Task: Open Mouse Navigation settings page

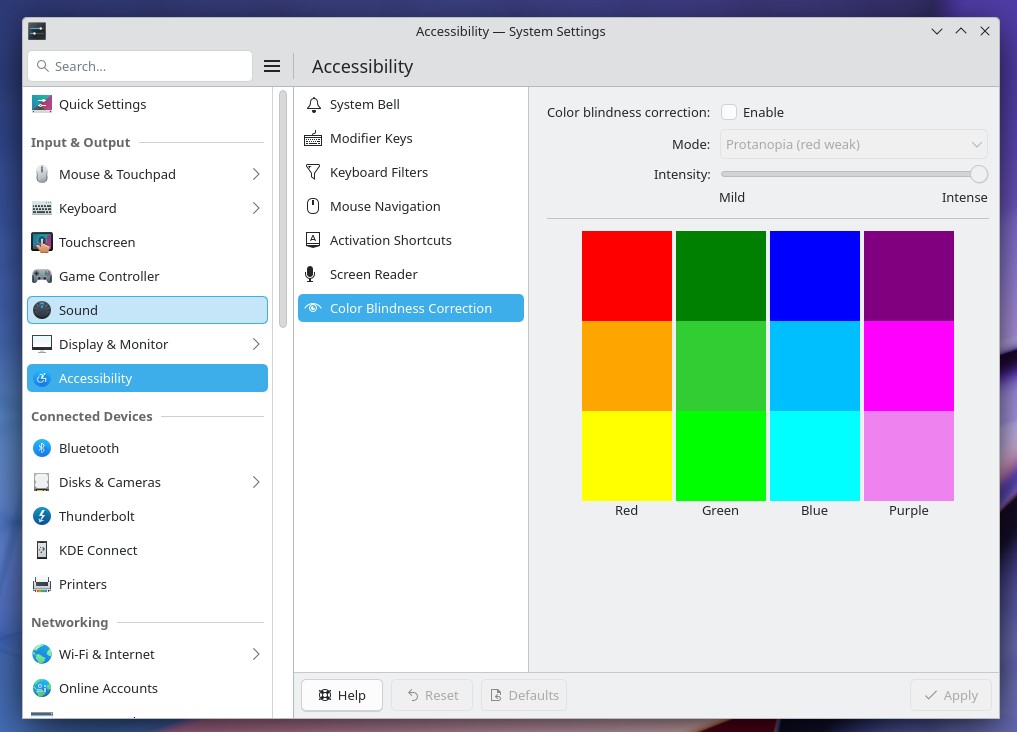Action: click(411, 206)
